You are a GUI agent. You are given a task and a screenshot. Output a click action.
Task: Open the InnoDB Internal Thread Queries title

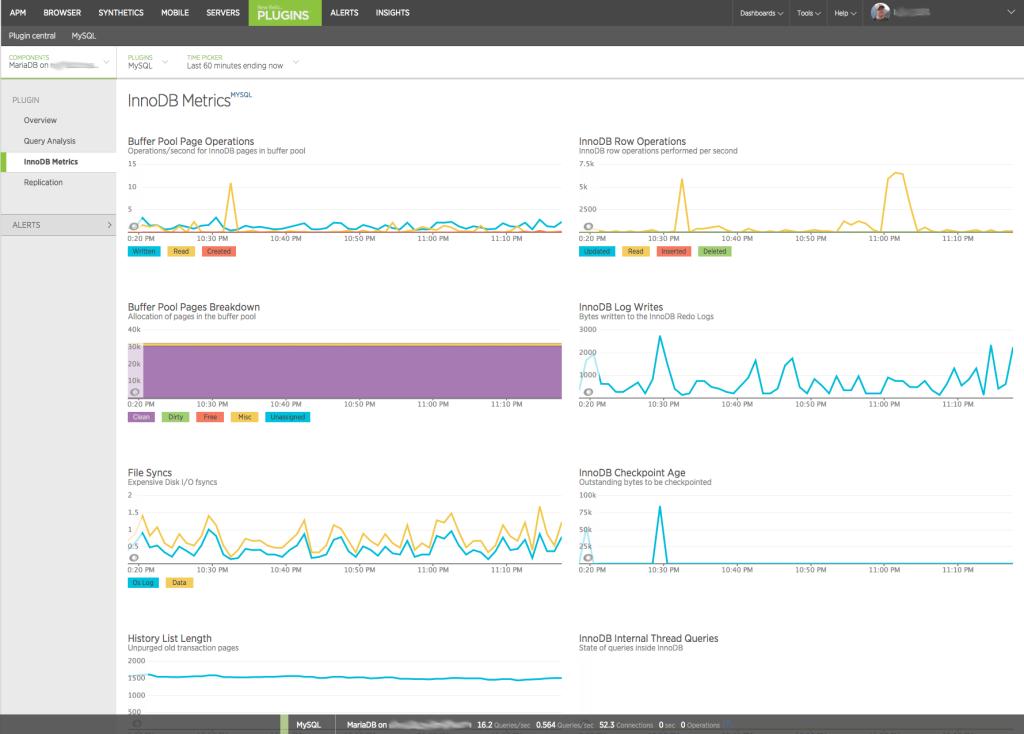(648, 639)
